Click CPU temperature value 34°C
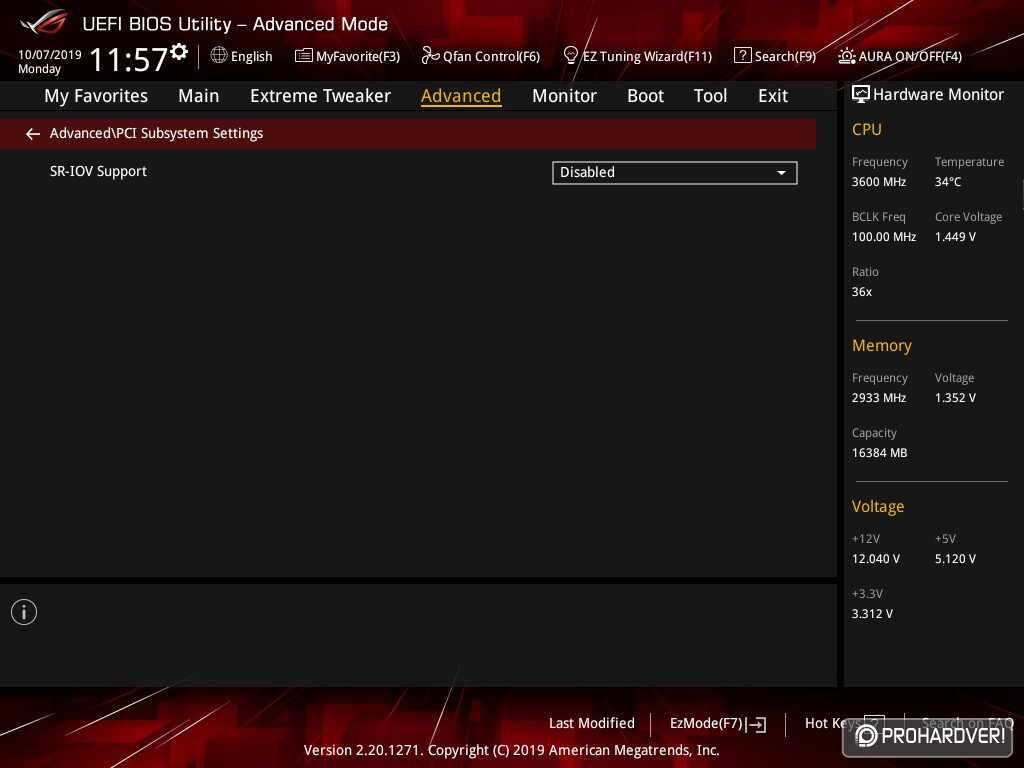 click(948, 182)
